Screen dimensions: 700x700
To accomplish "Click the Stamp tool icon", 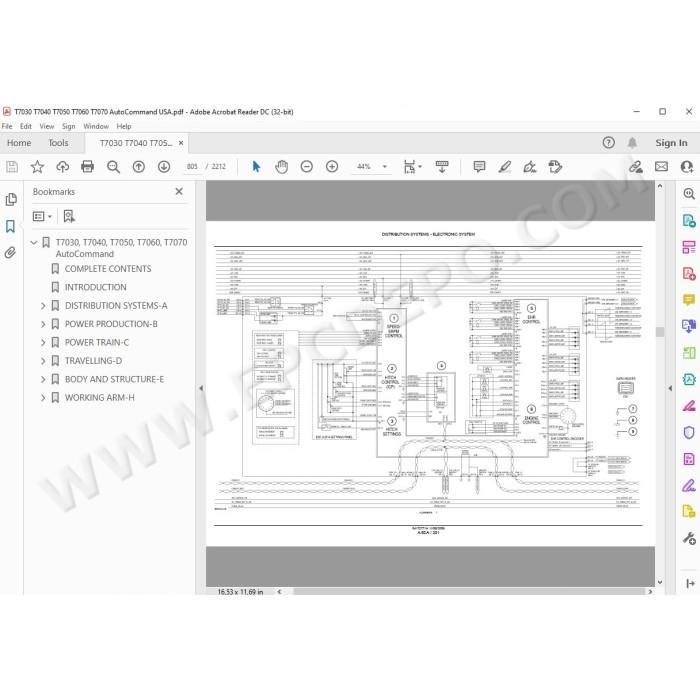I will tap(555, 167).
